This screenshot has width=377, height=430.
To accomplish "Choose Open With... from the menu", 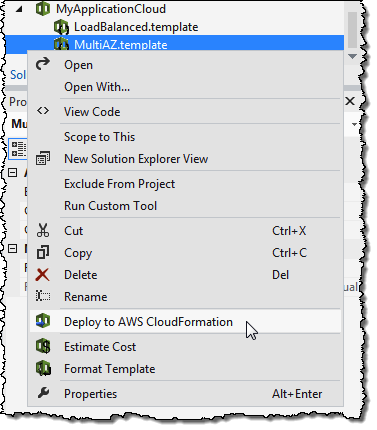I will [x=185, y=87].
